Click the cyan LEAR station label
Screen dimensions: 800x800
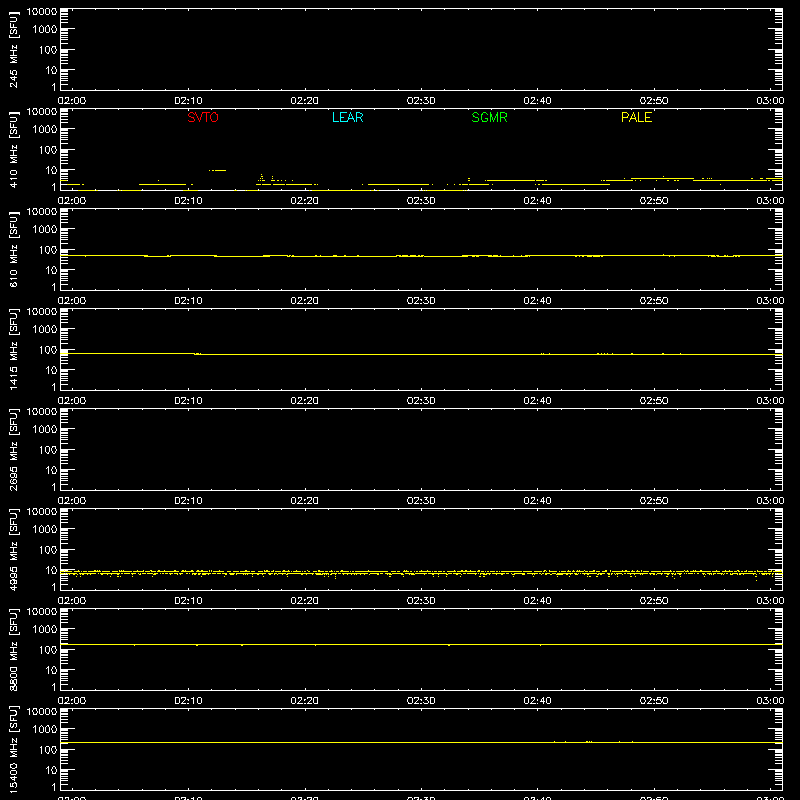(x=347, y=117)
